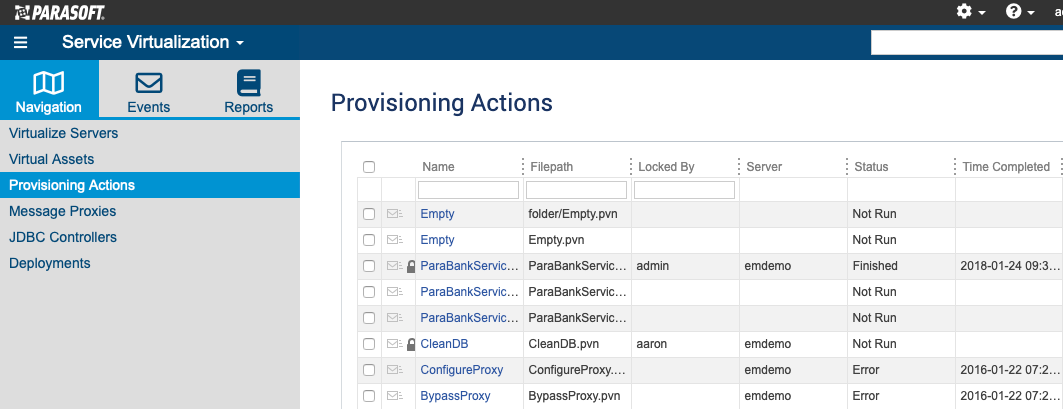
Task: Select the 'admin' locked-by cell
Action: pos(685,266)
